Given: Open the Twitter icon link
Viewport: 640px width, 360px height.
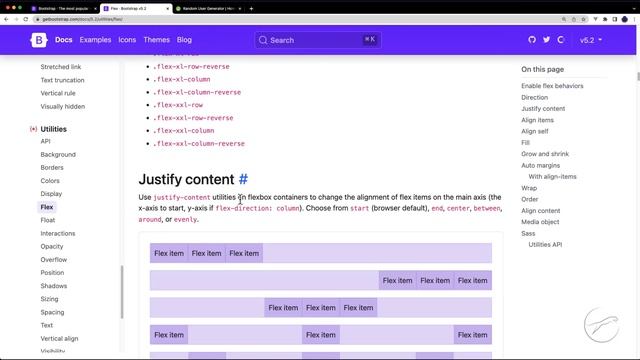Looking at the screenshot, I should (x=547, y=40).
